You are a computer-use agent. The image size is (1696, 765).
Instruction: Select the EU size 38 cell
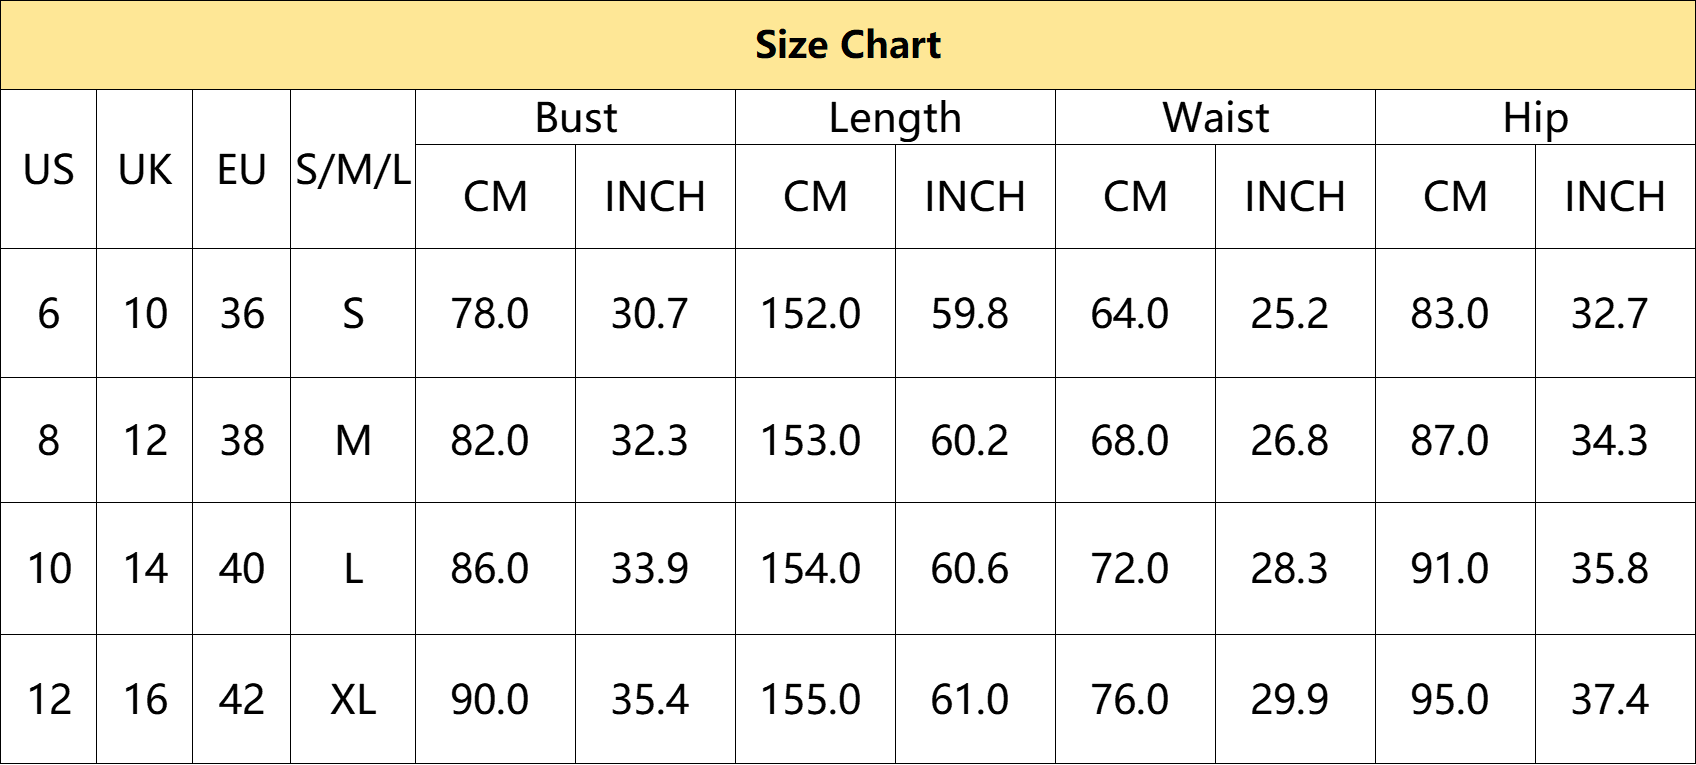242,440
